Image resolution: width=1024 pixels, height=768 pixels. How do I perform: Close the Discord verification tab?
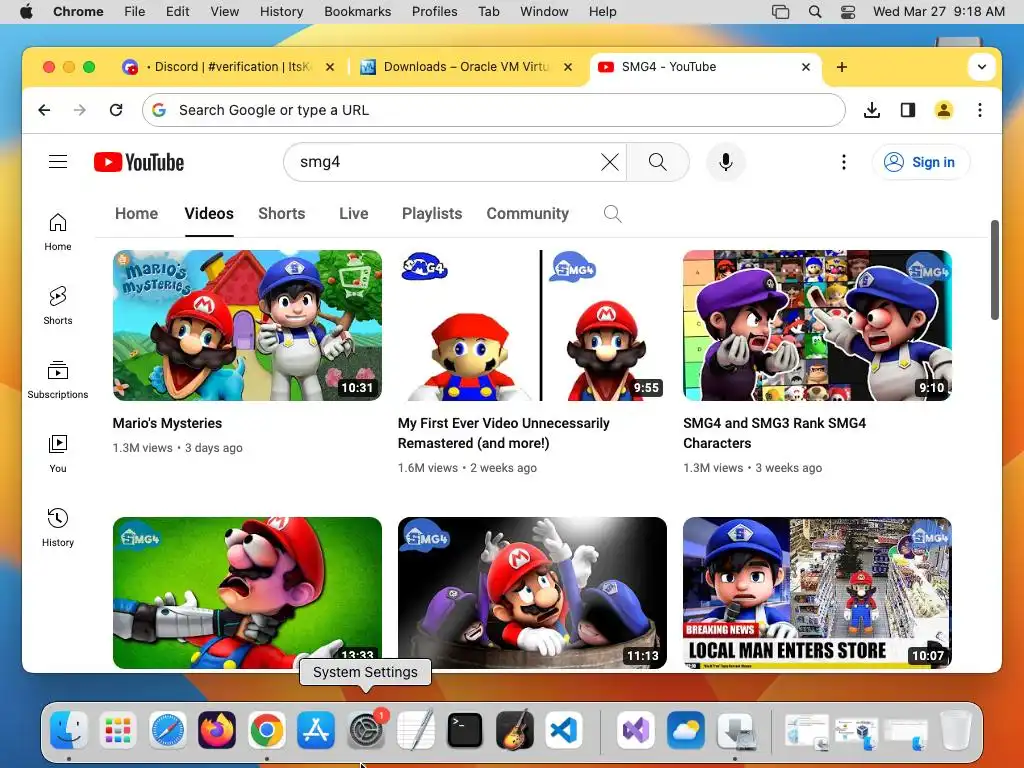(x=330, y=67)
